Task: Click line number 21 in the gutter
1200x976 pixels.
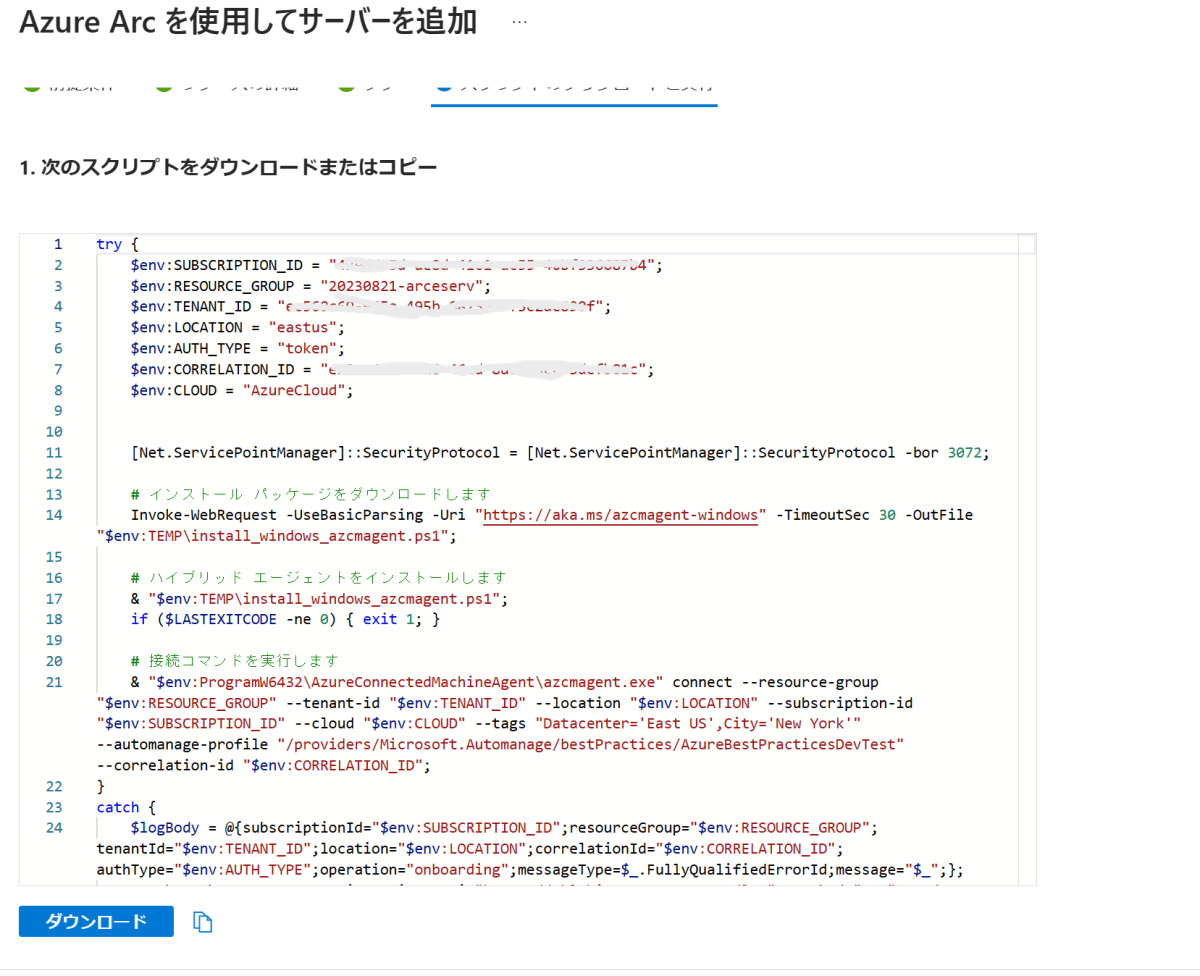Action: [x=54, y=683]
